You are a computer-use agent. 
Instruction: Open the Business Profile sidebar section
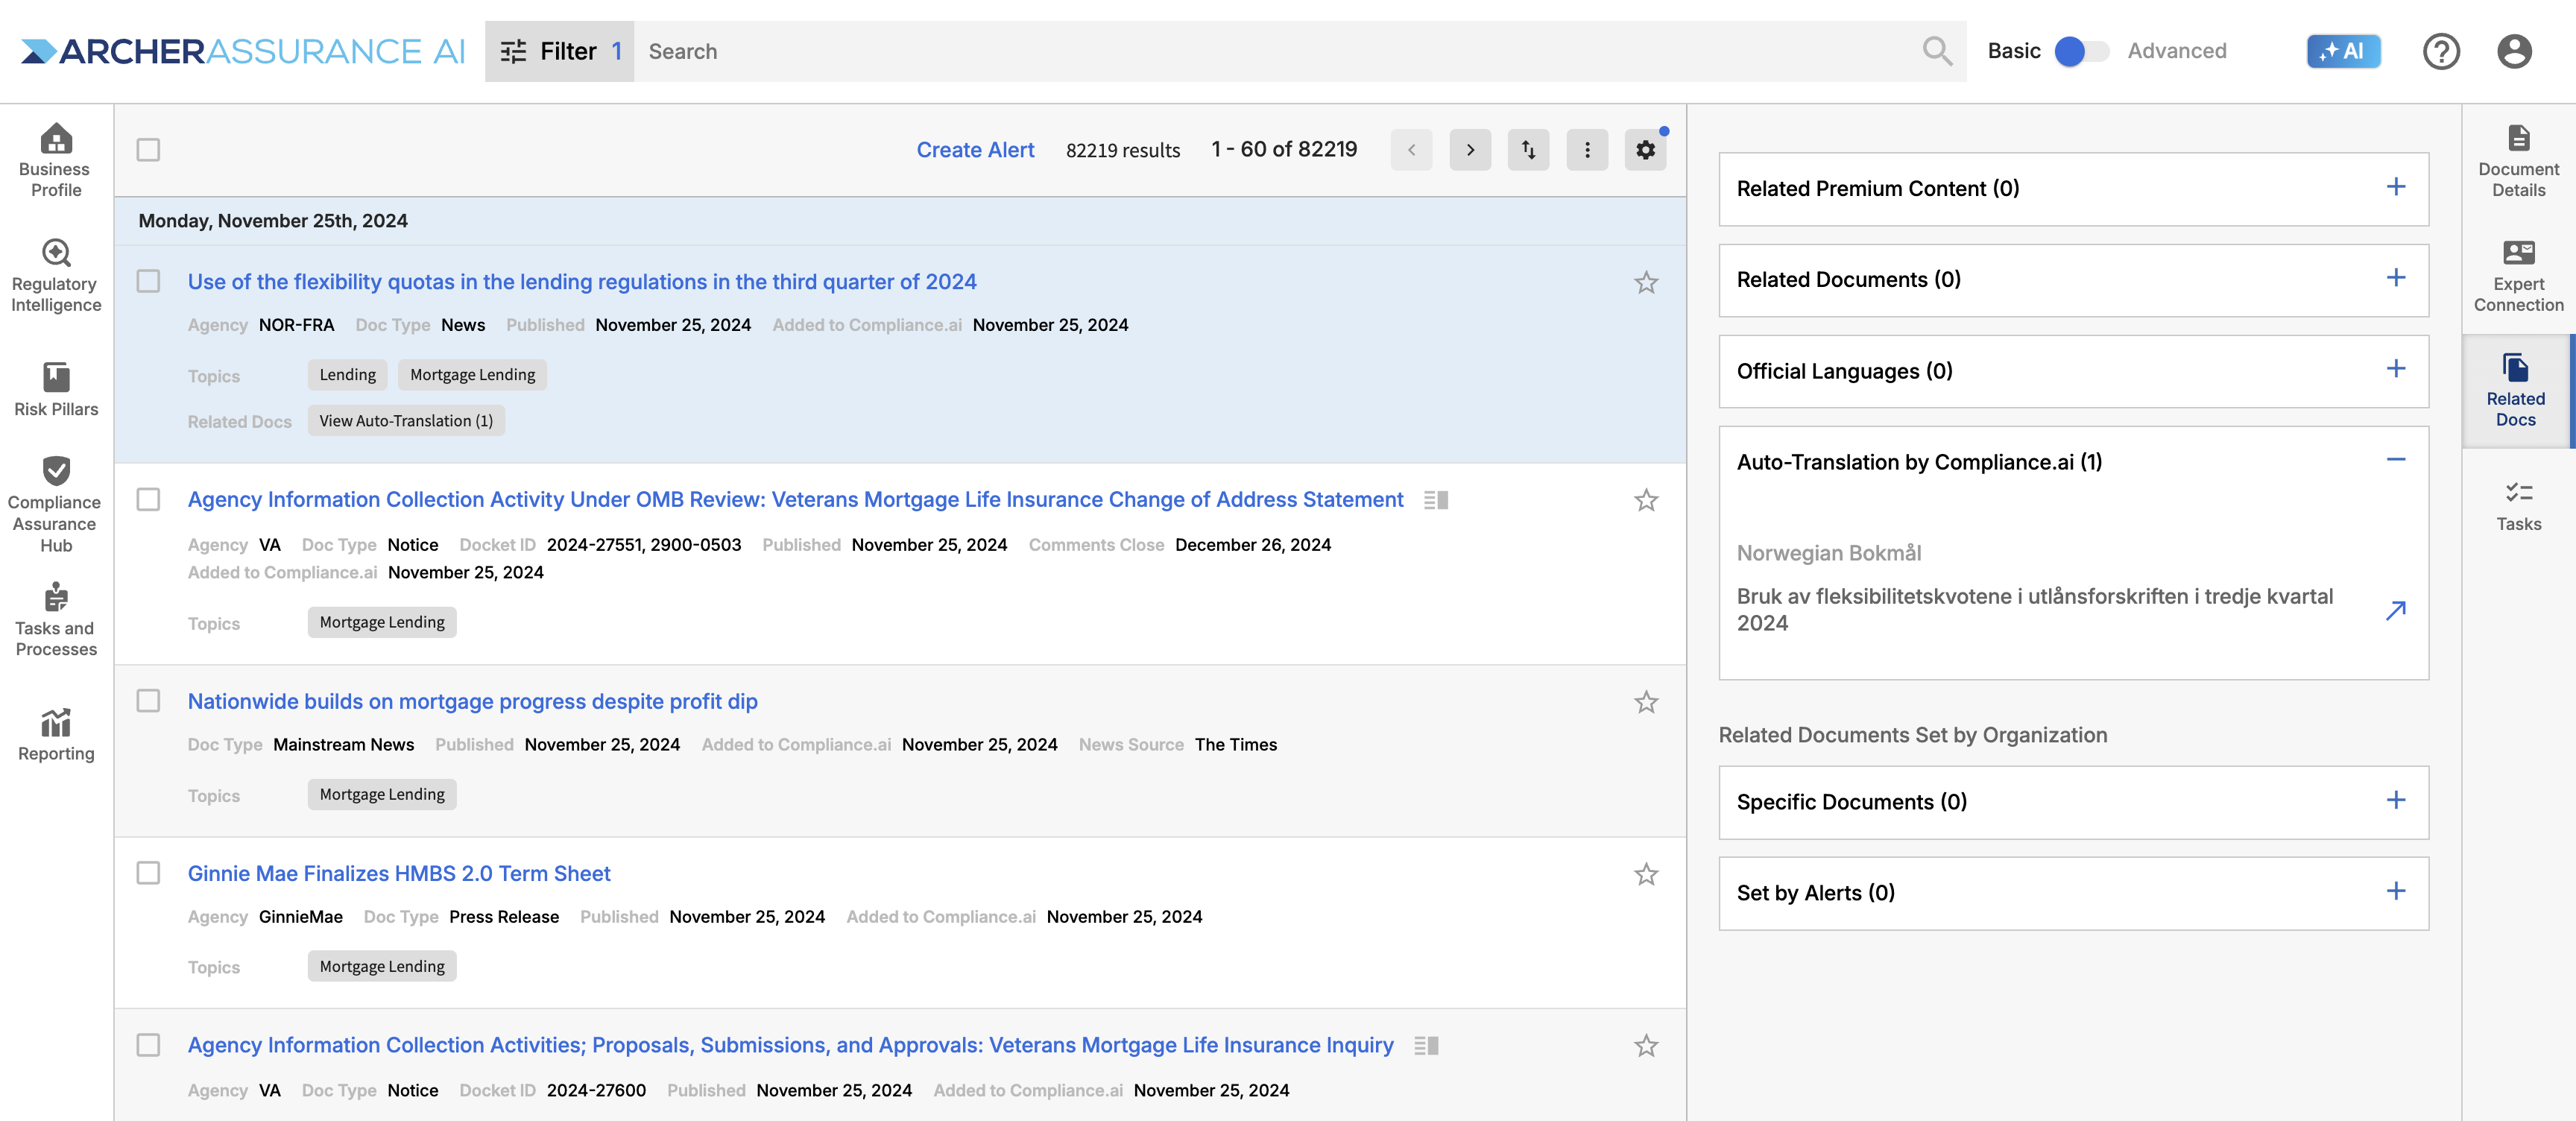point(56,160)
